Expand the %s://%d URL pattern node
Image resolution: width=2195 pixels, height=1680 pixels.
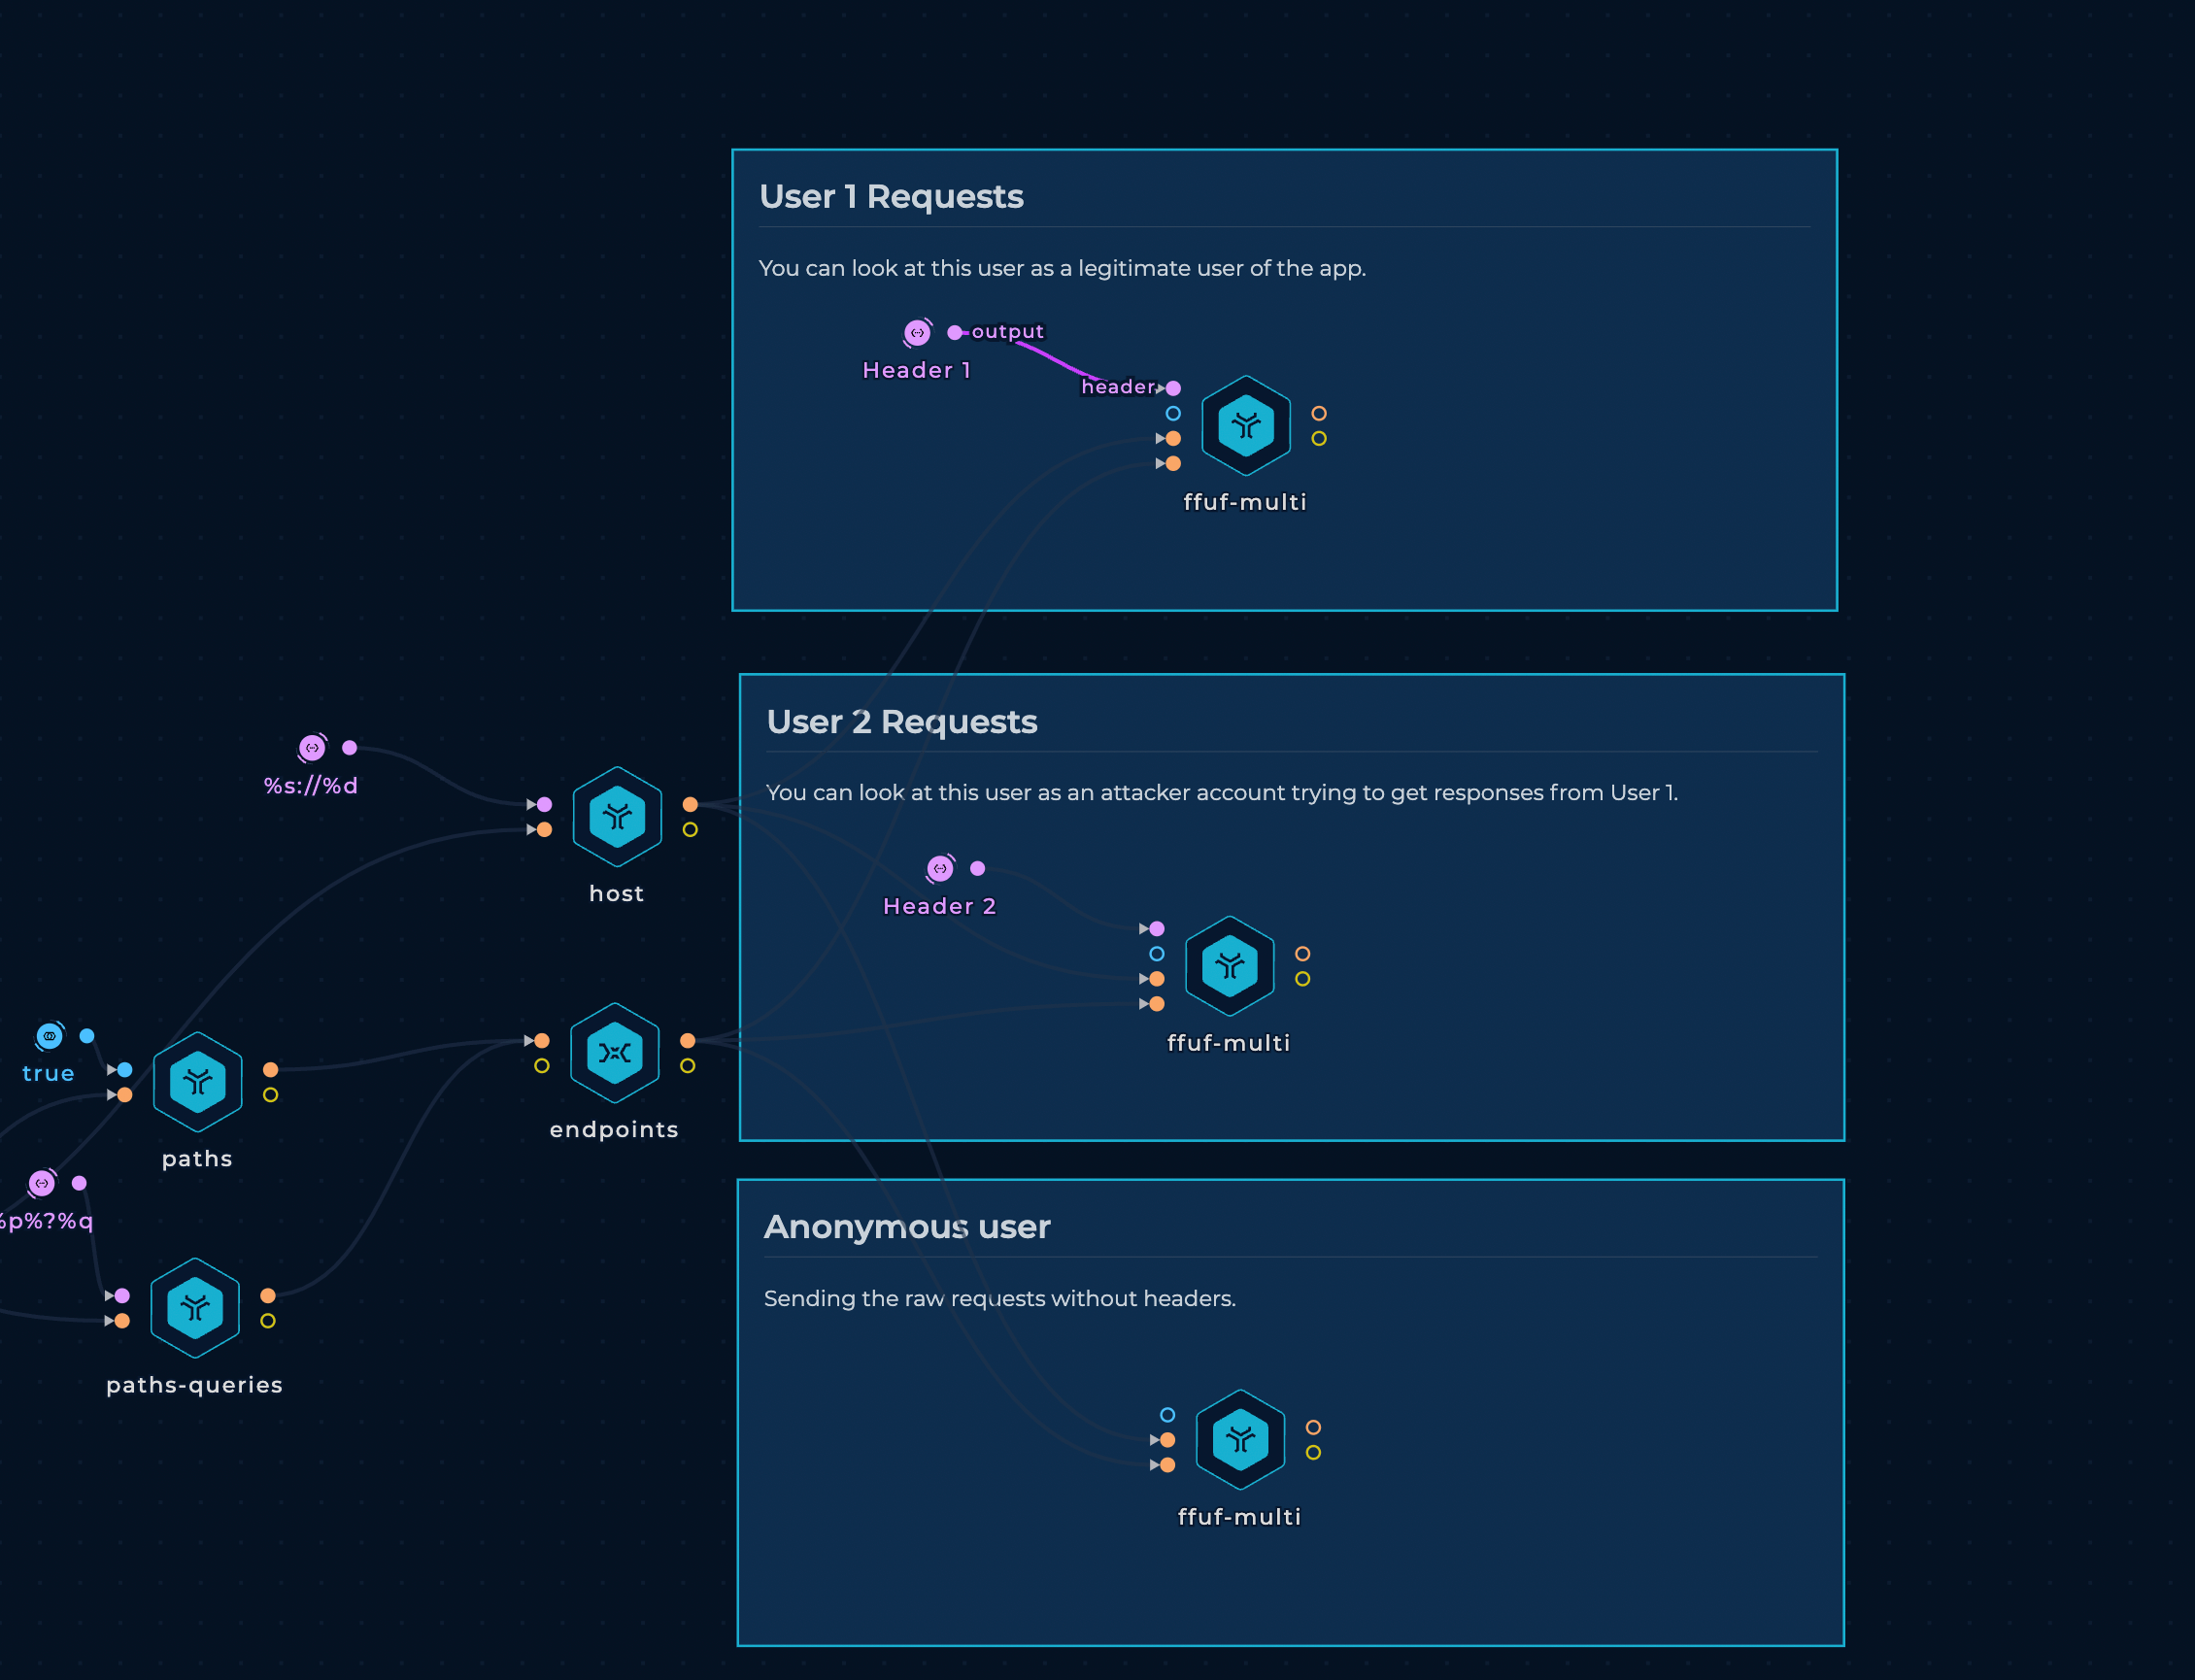314,745
